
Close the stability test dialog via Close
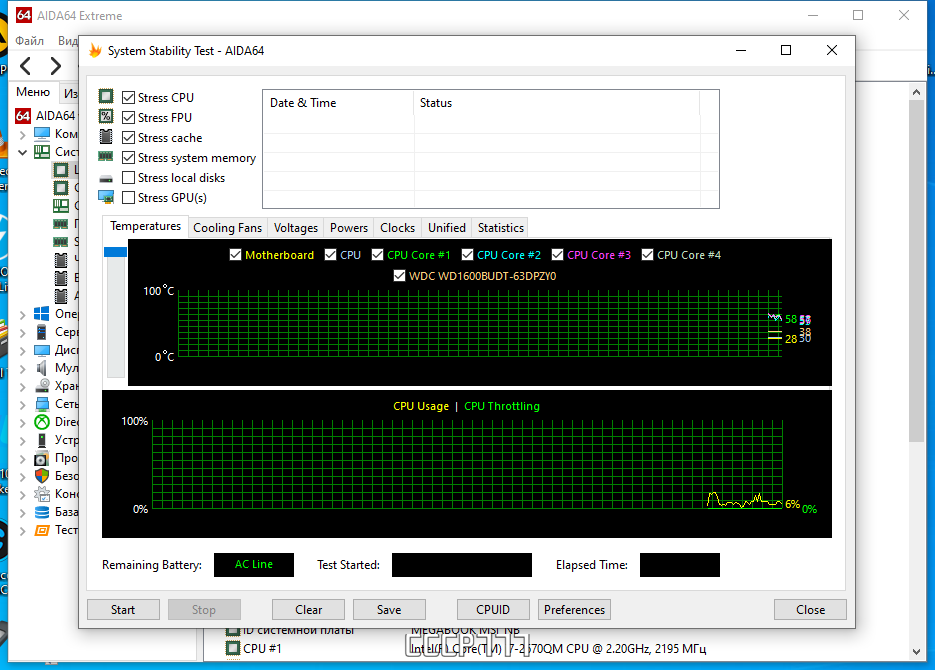point(810,610)
